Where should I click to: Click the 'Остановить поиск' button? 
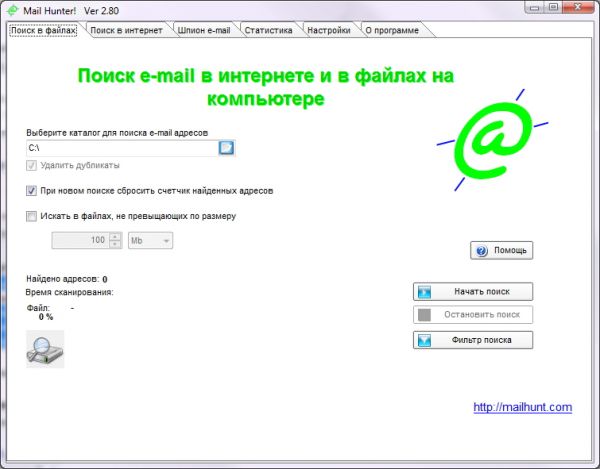click(473, 315)
